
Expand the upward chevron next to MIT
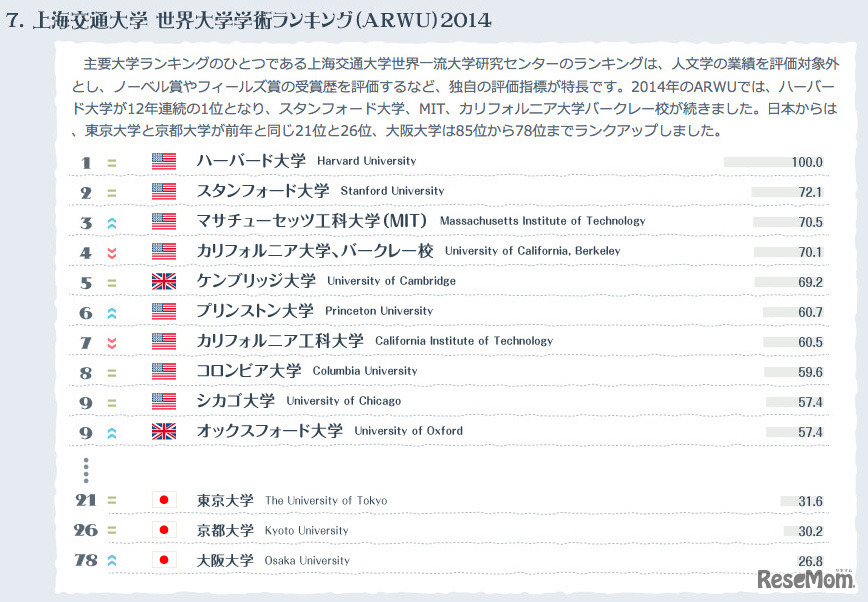click(x=111, y=221)
